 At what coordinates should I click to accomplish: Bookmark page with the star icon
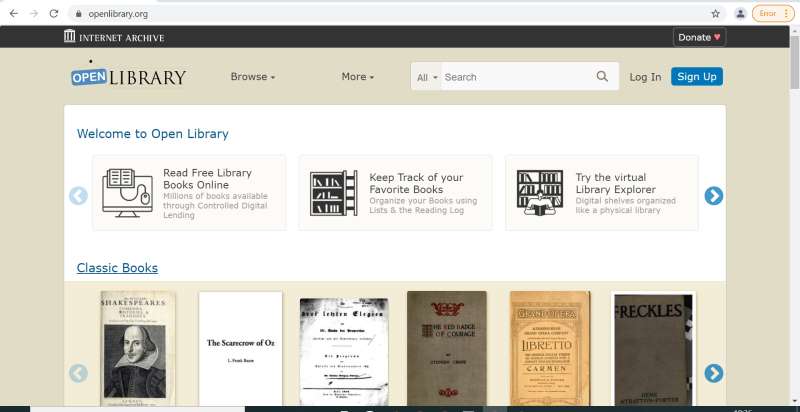715,14
